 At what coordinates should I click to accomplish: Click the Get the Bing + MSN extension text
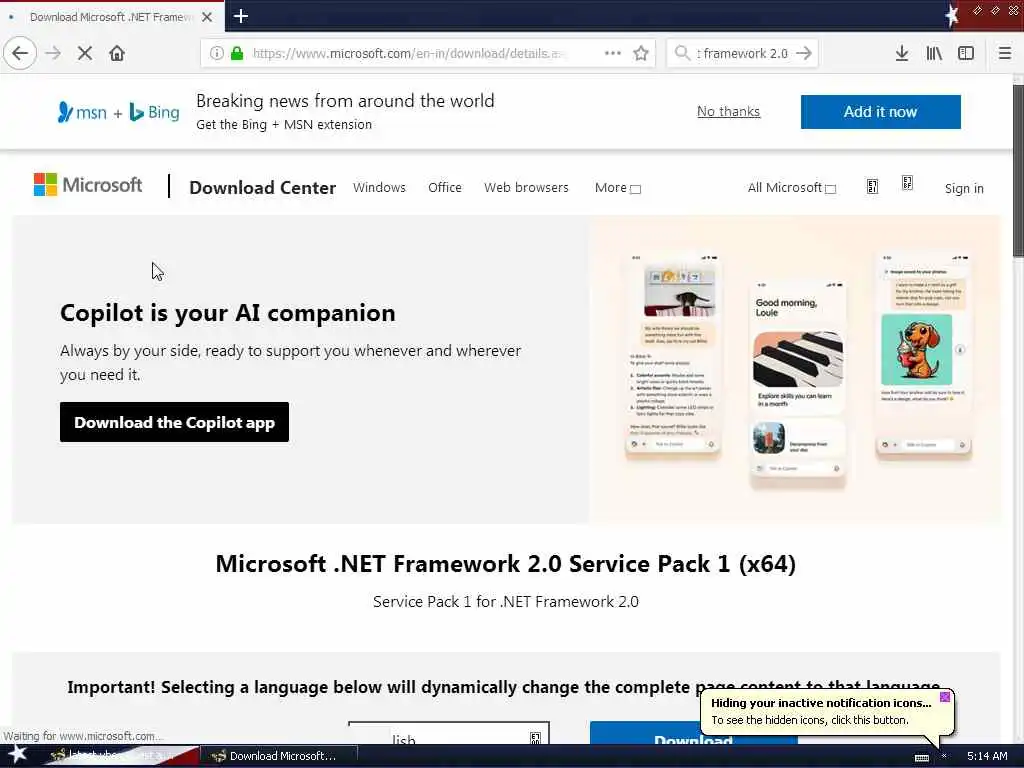click(x=283, y=124)
